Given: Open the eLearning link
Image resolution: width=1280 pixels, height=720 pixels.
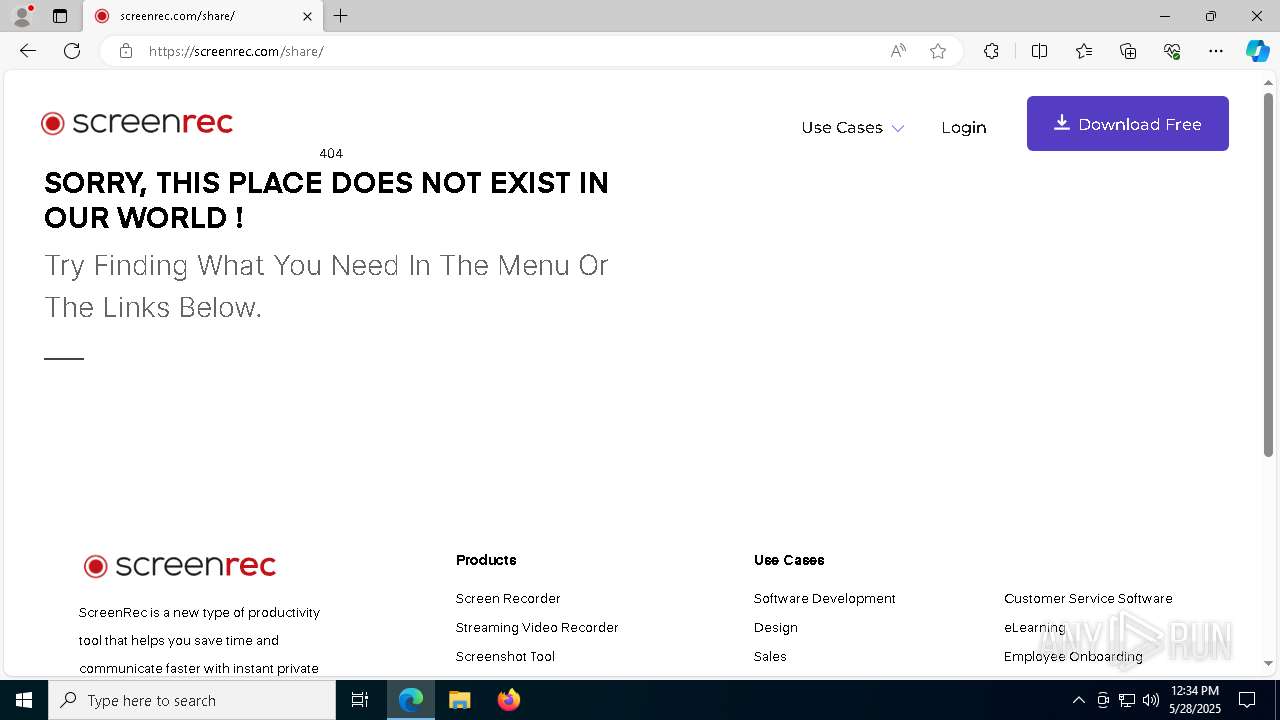Looking at the screenshot, I should click(x=1035, y=627).
